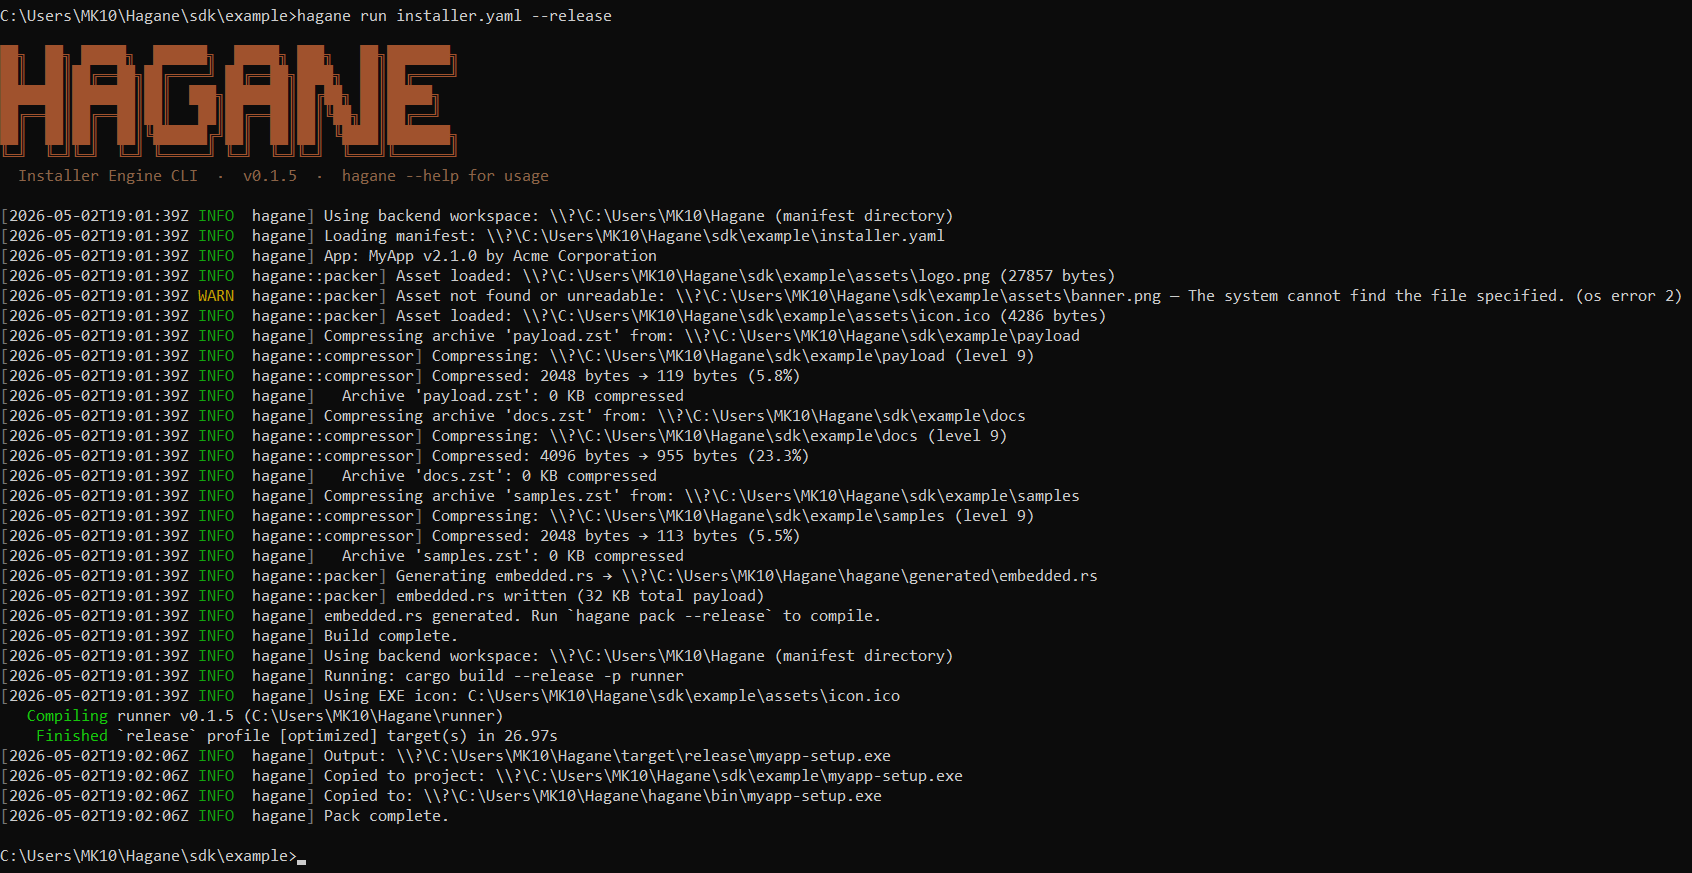Screen dimensions: 1692x873
Task: Click "Compressing archive 'payload.zst'" line
Action: 540,336
